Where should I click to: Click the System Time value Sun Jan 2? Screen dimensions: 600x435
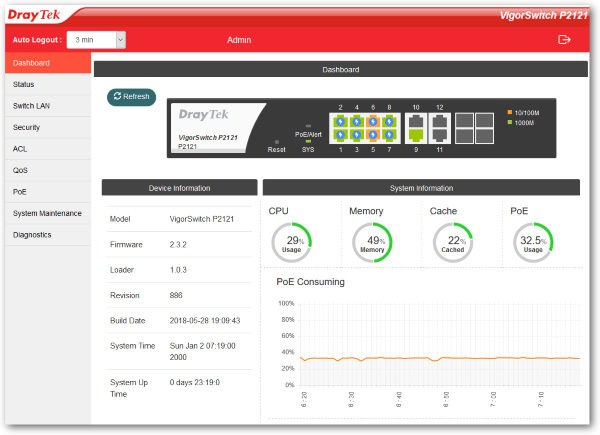[202, 351]
